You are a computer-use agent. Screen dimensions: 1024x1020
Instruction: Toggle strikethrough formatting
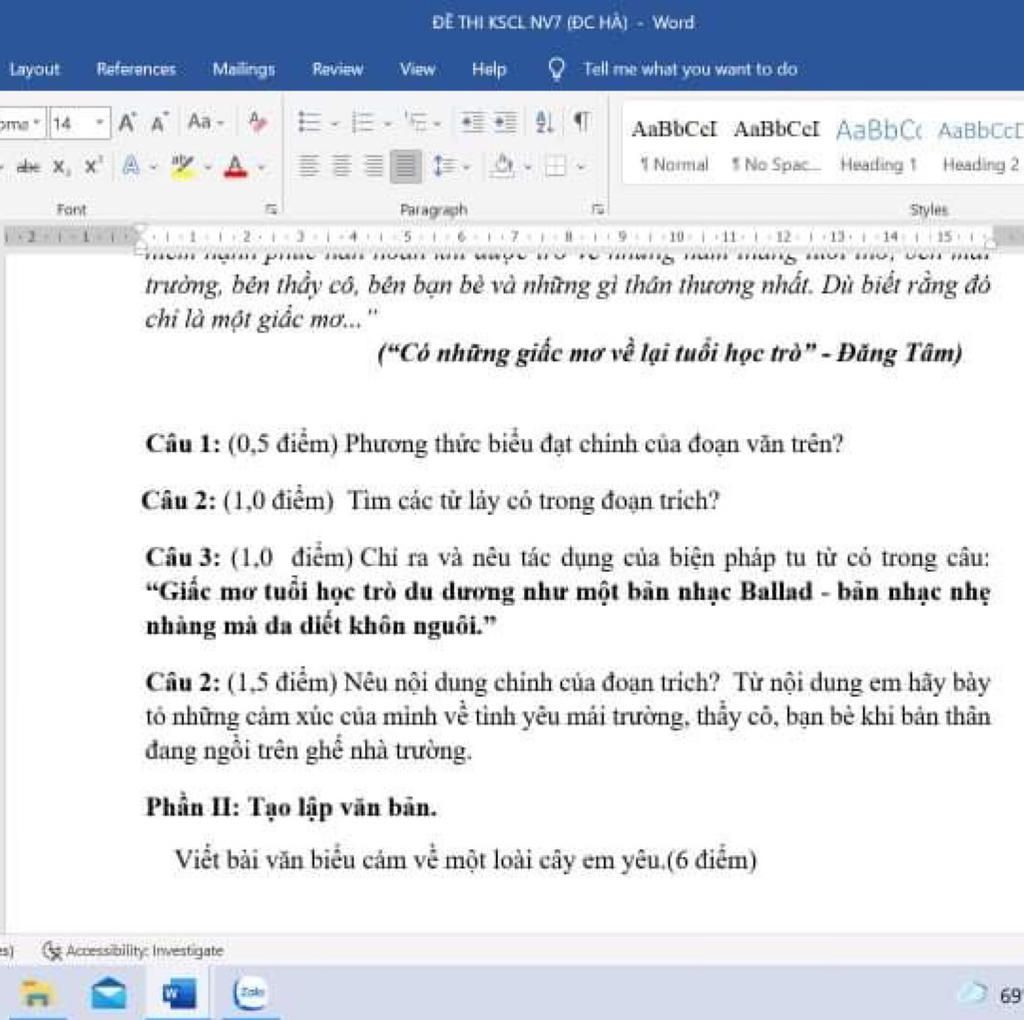point(28,167)
